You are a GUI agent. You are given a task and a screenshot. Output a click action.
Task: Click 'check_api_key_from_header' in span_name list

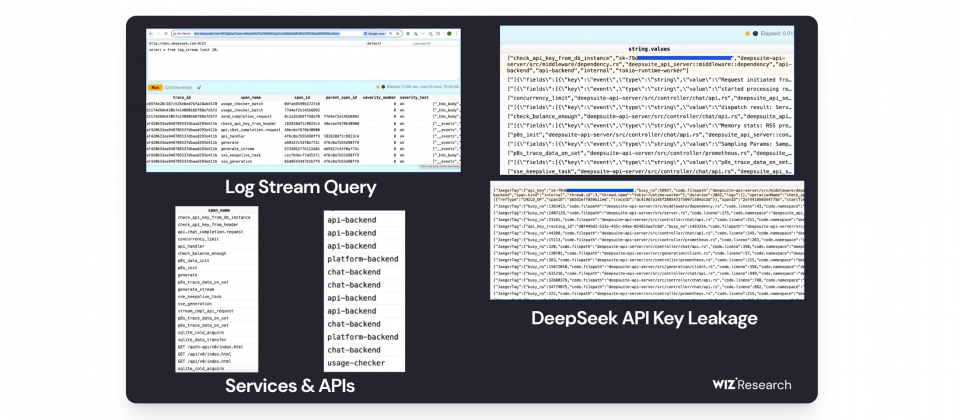[208, 225]
